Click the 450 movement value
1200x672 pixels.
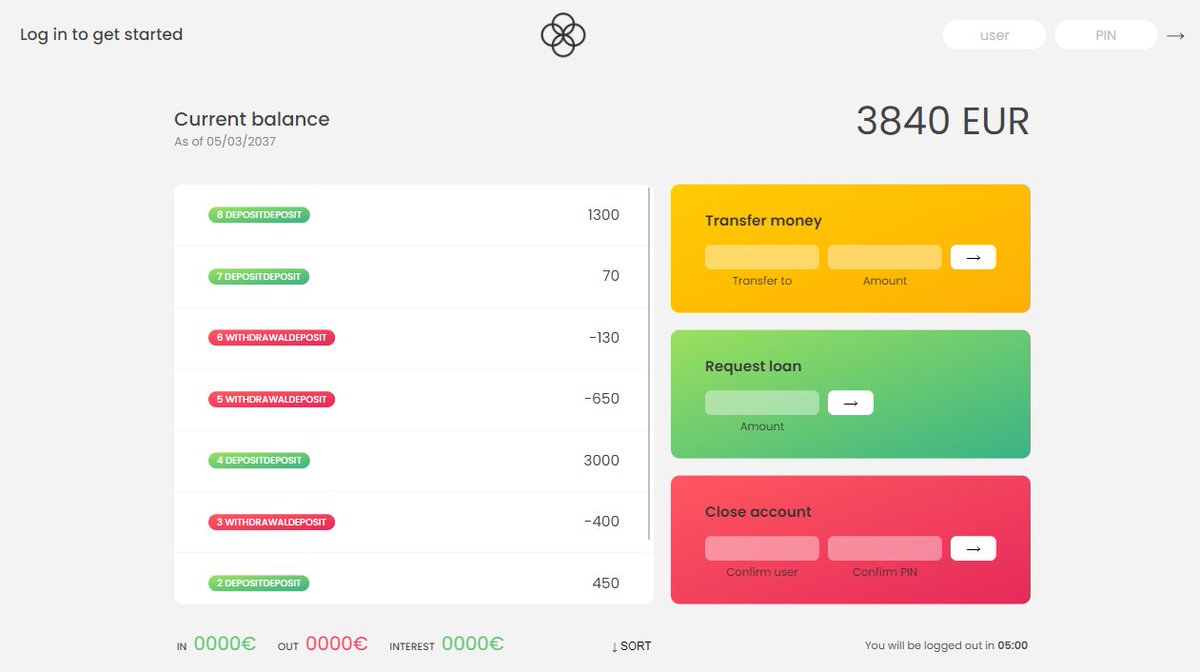click(x=606, y=583)
